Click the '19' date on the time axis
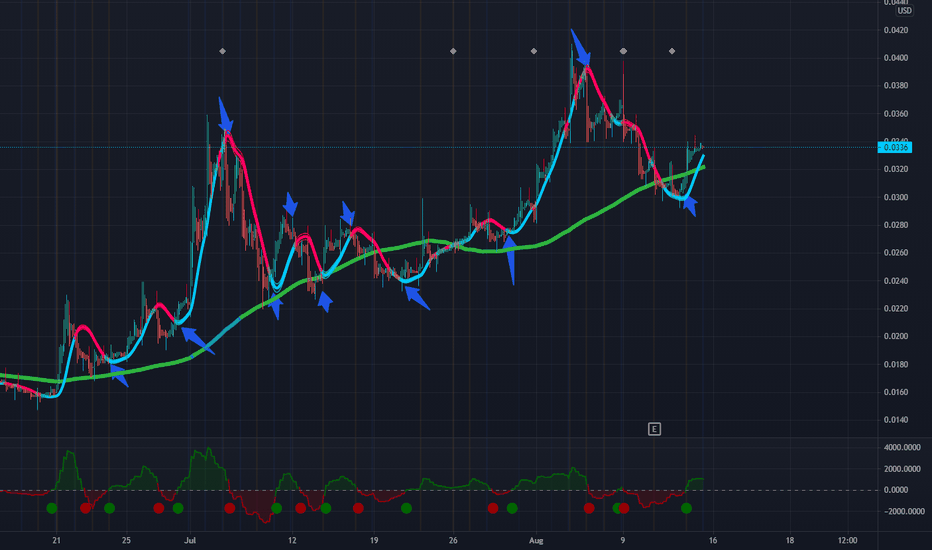932x550 pixels. tap(374, 540)
